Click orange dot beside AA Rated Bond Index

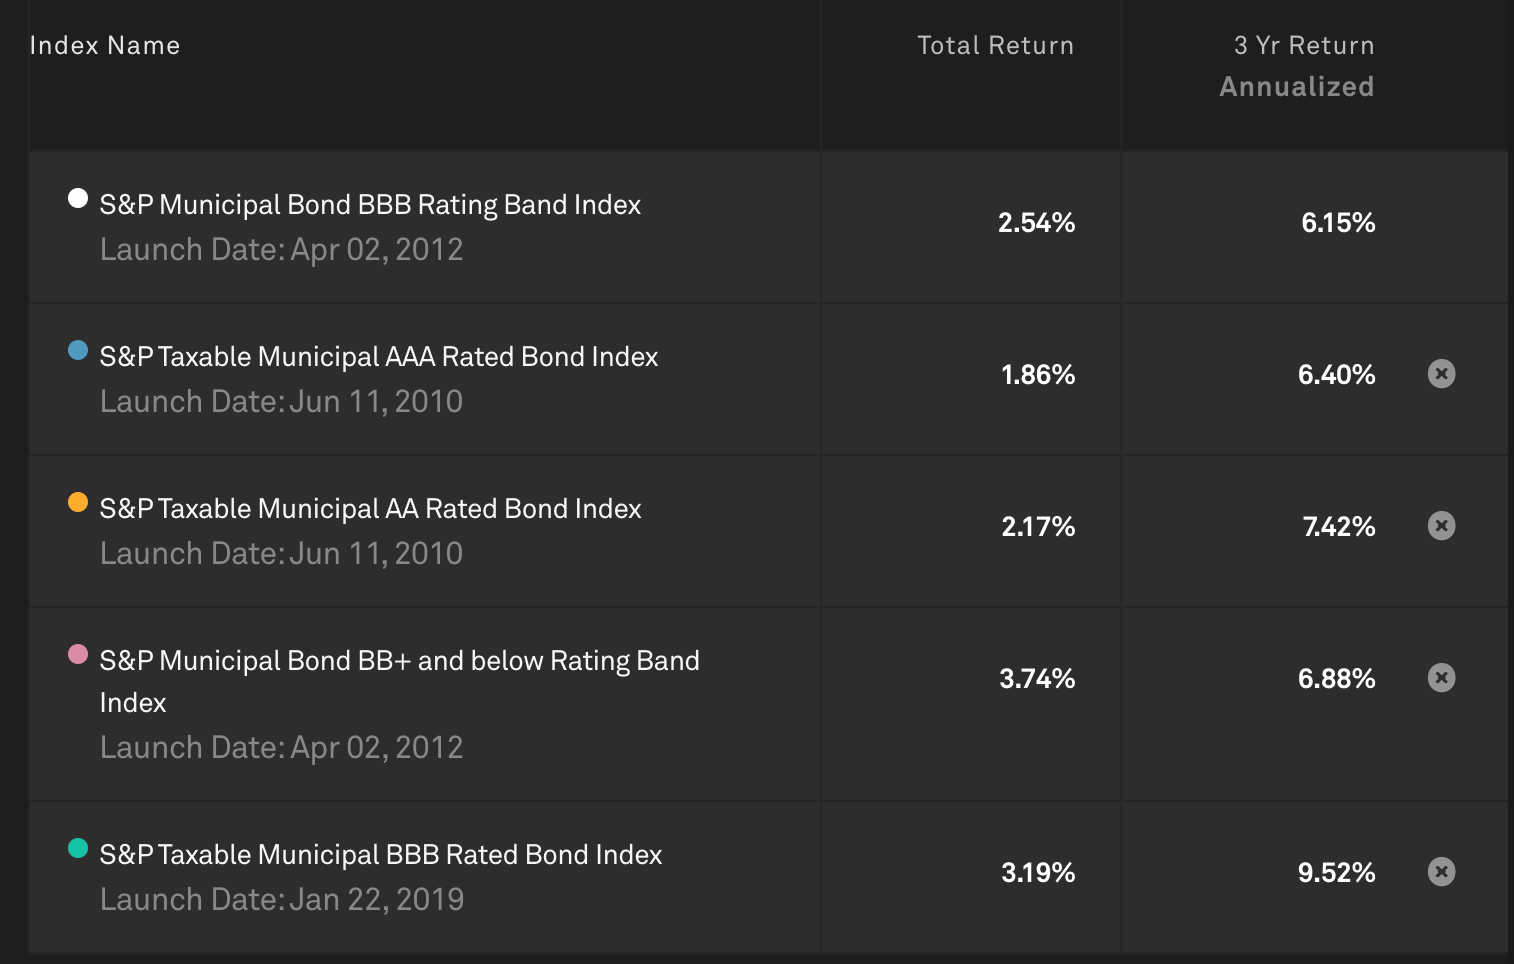pos(78,502)
